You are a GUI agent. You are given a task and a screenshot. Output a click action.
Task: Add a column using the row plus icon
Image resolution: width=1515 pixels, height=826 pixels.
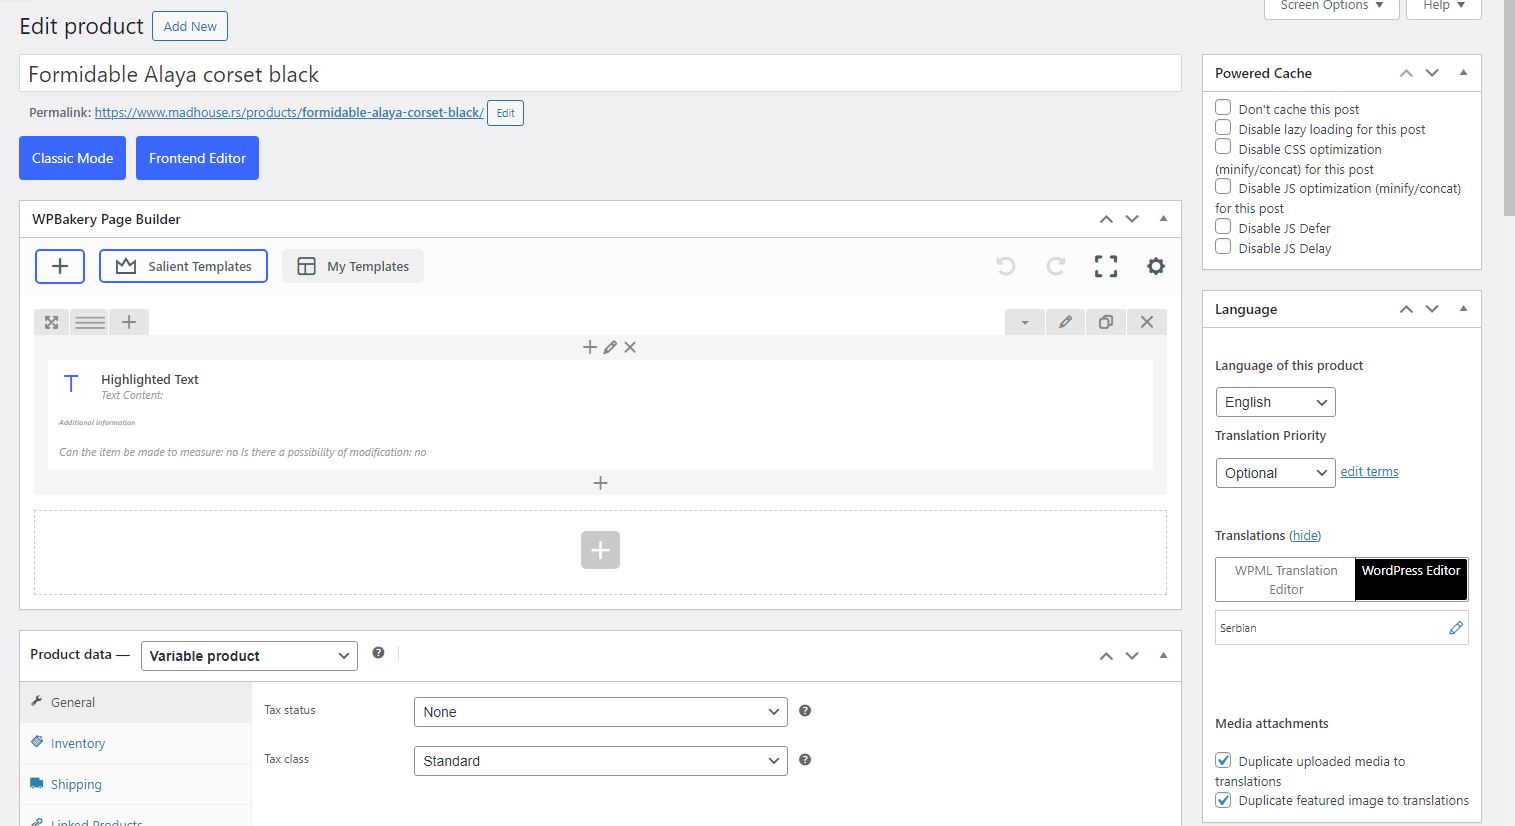coord(129,322)
